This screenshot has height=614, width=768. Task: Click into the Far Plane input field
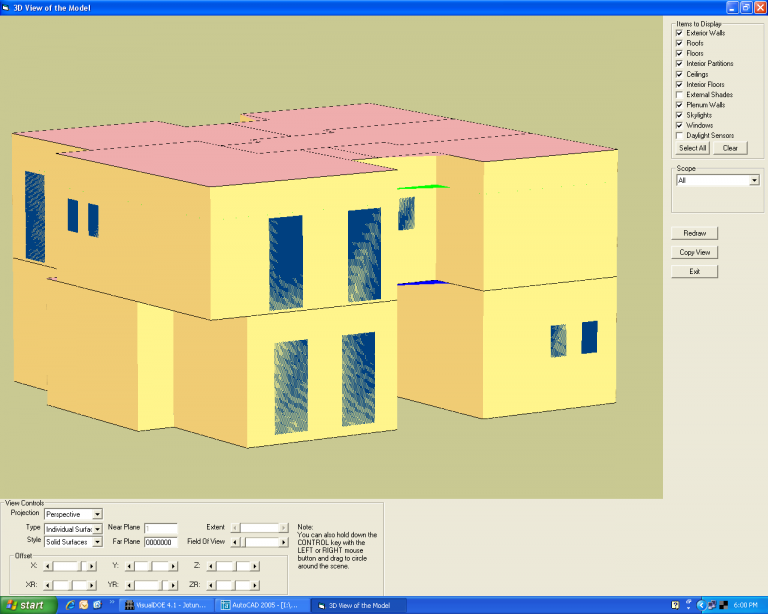pos(160,542)
